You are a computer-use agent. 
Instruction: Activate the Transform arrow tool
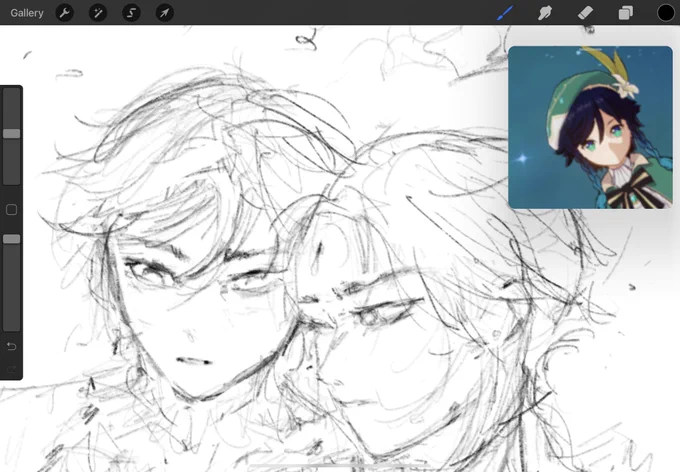point(164,13)
